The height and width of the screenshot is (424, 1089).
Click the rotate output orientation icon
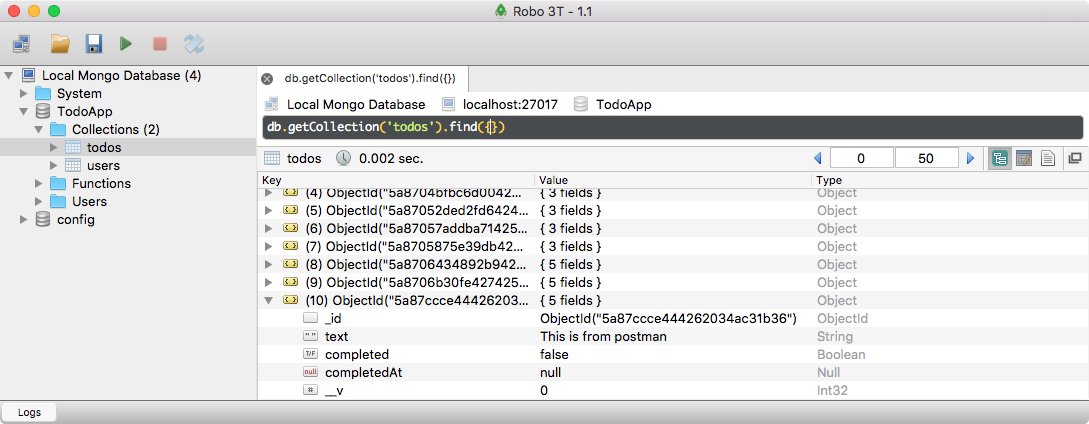pos(193,43)
